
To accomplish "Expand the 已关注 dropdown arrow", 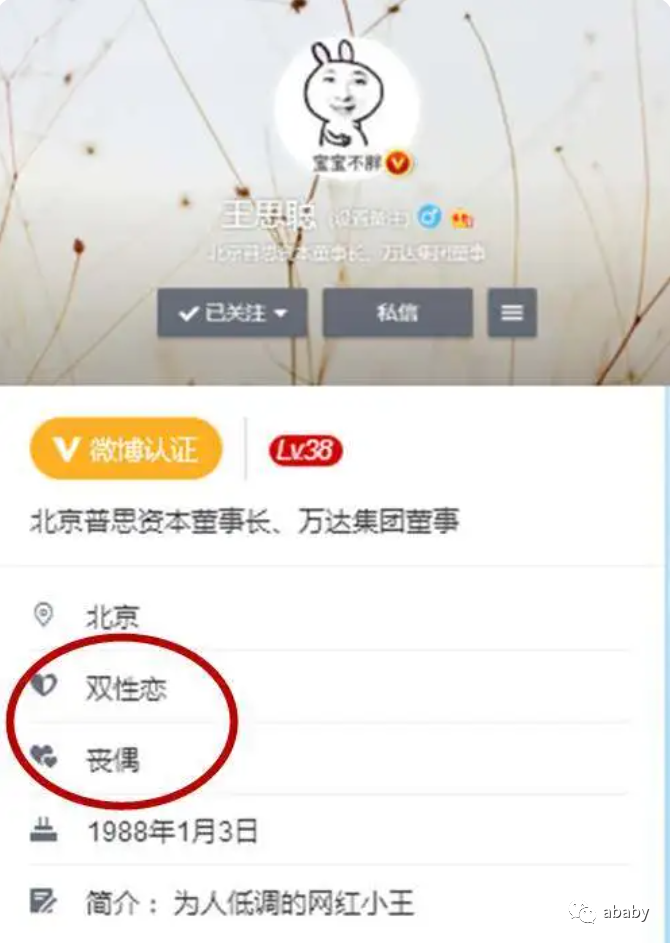I will (x=281, y=313).
